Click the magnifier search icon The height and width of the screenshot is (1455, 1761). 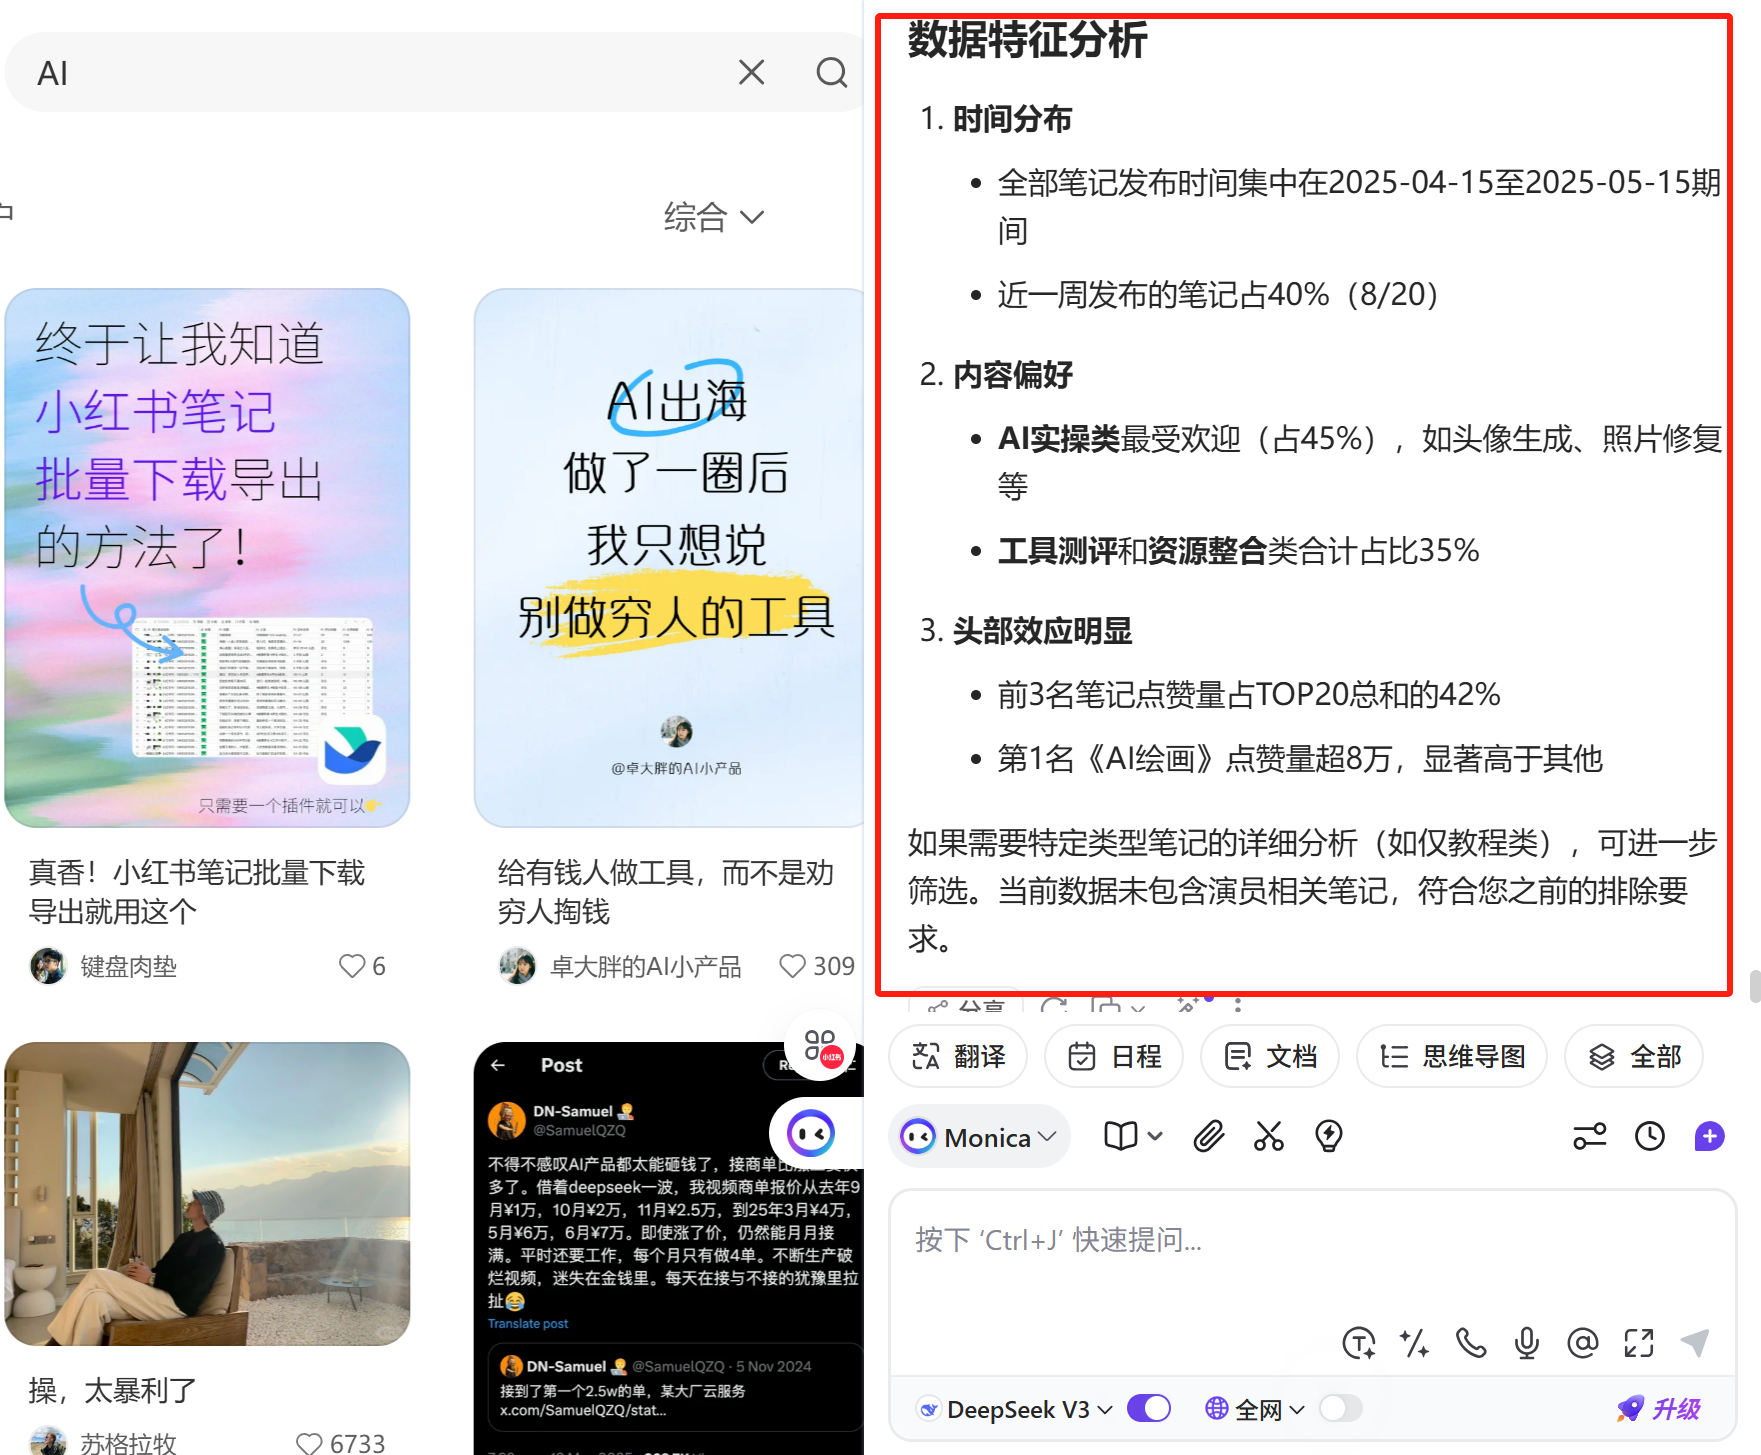click(x=831, y=72)
